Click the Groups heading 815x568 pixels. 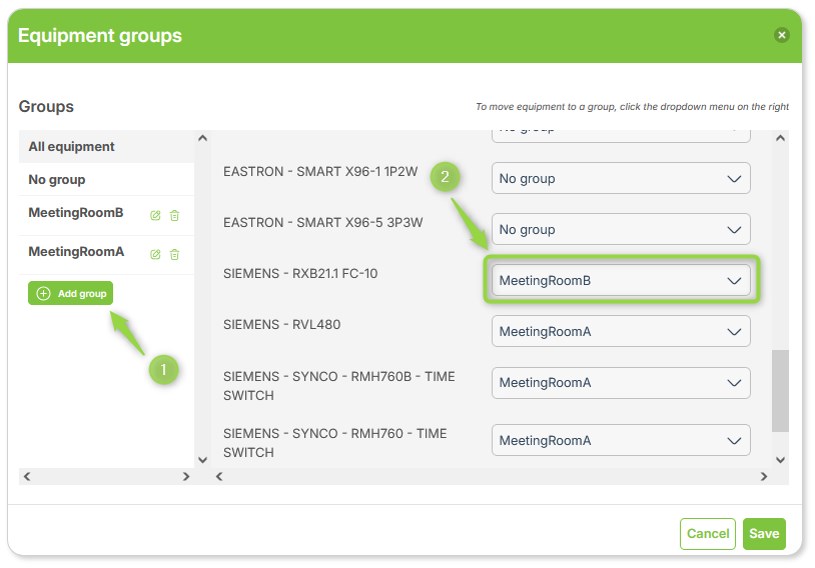[x=46, y=107]
